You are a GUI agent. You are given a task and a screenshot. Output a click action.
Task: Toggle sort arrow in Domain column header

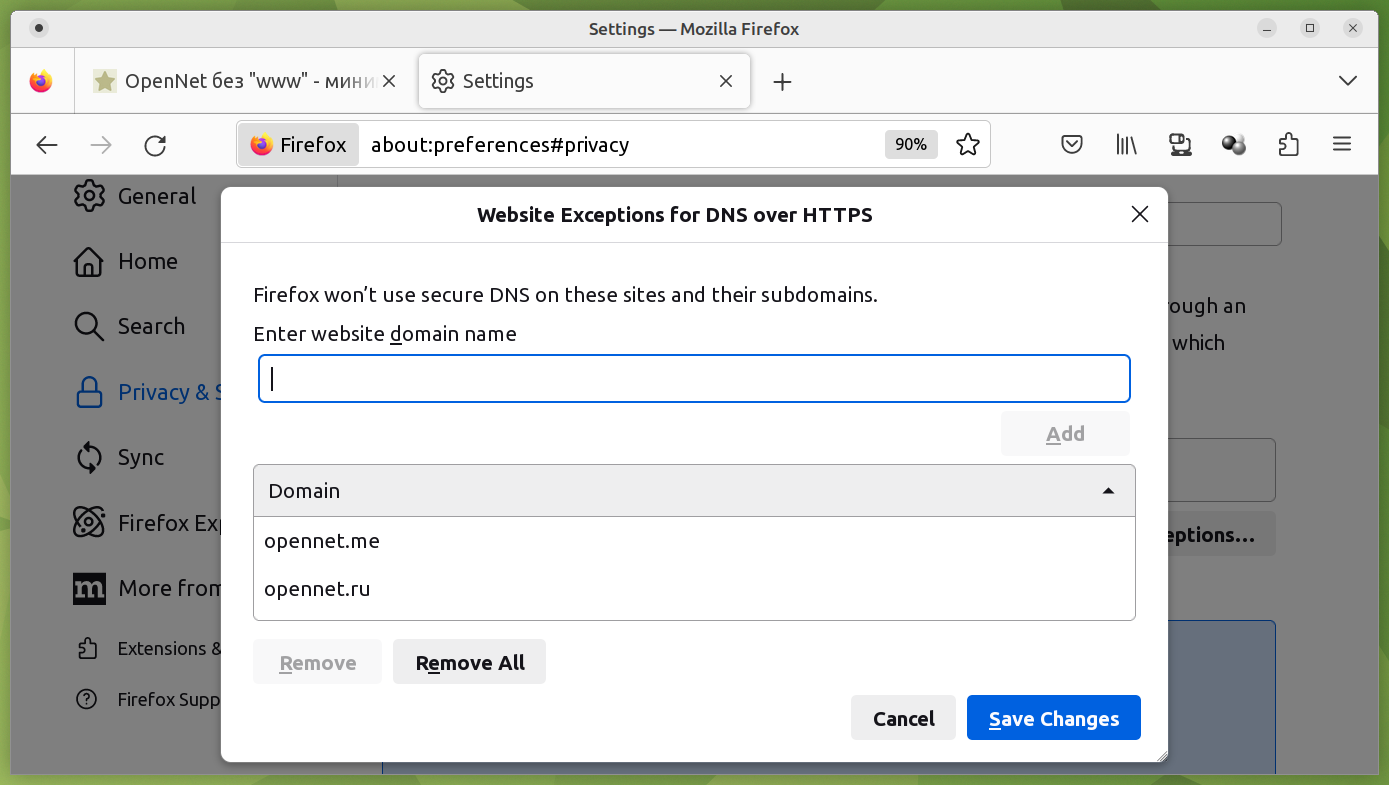coord(1108,491)
